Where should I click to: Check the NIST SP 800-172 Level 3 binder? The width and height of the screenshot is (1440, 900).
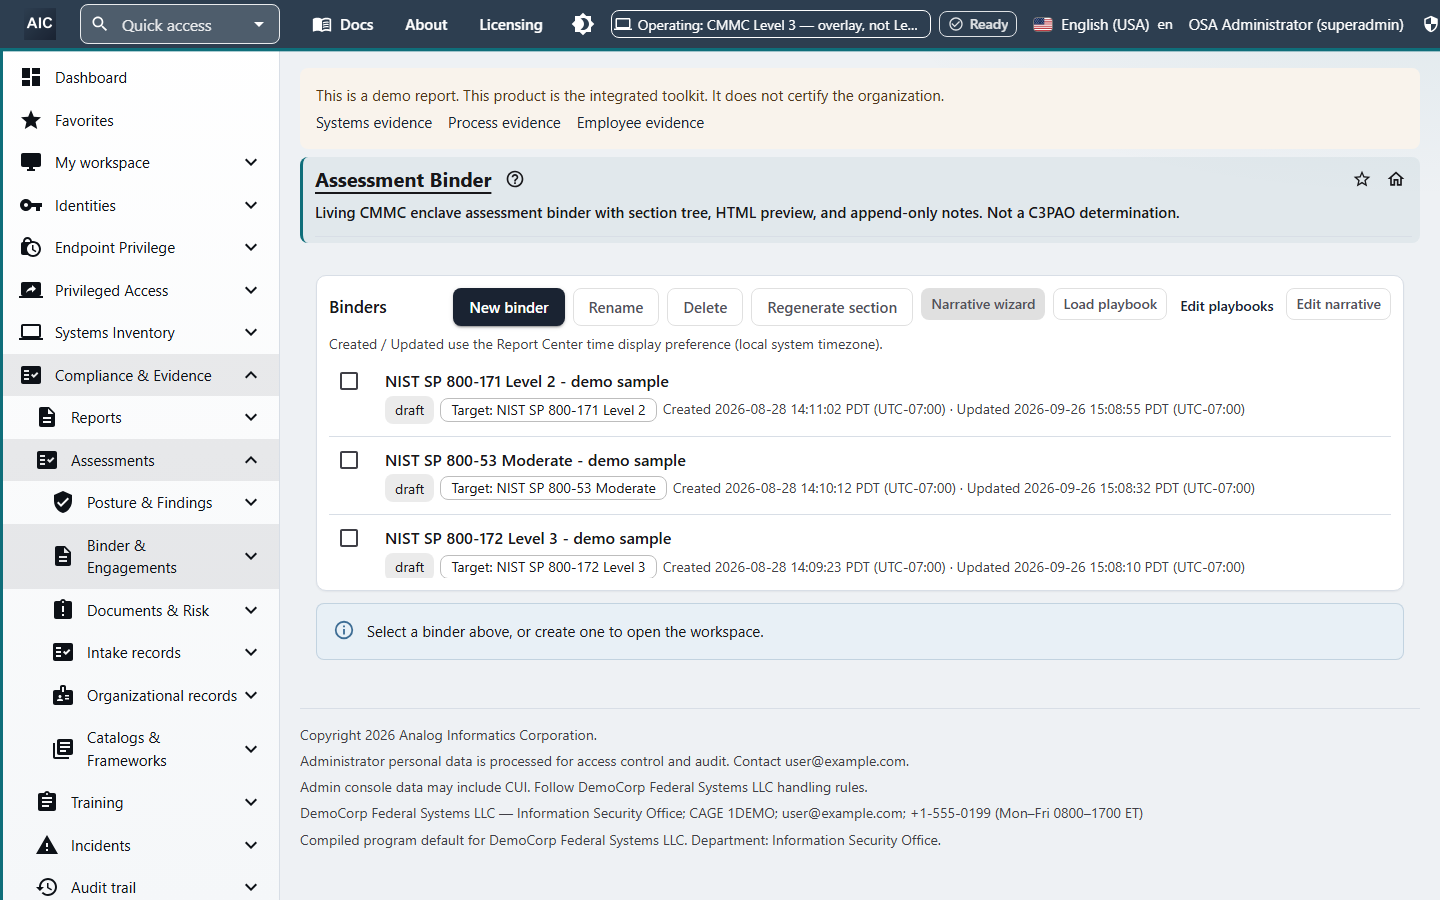click(x=349, y=538)
